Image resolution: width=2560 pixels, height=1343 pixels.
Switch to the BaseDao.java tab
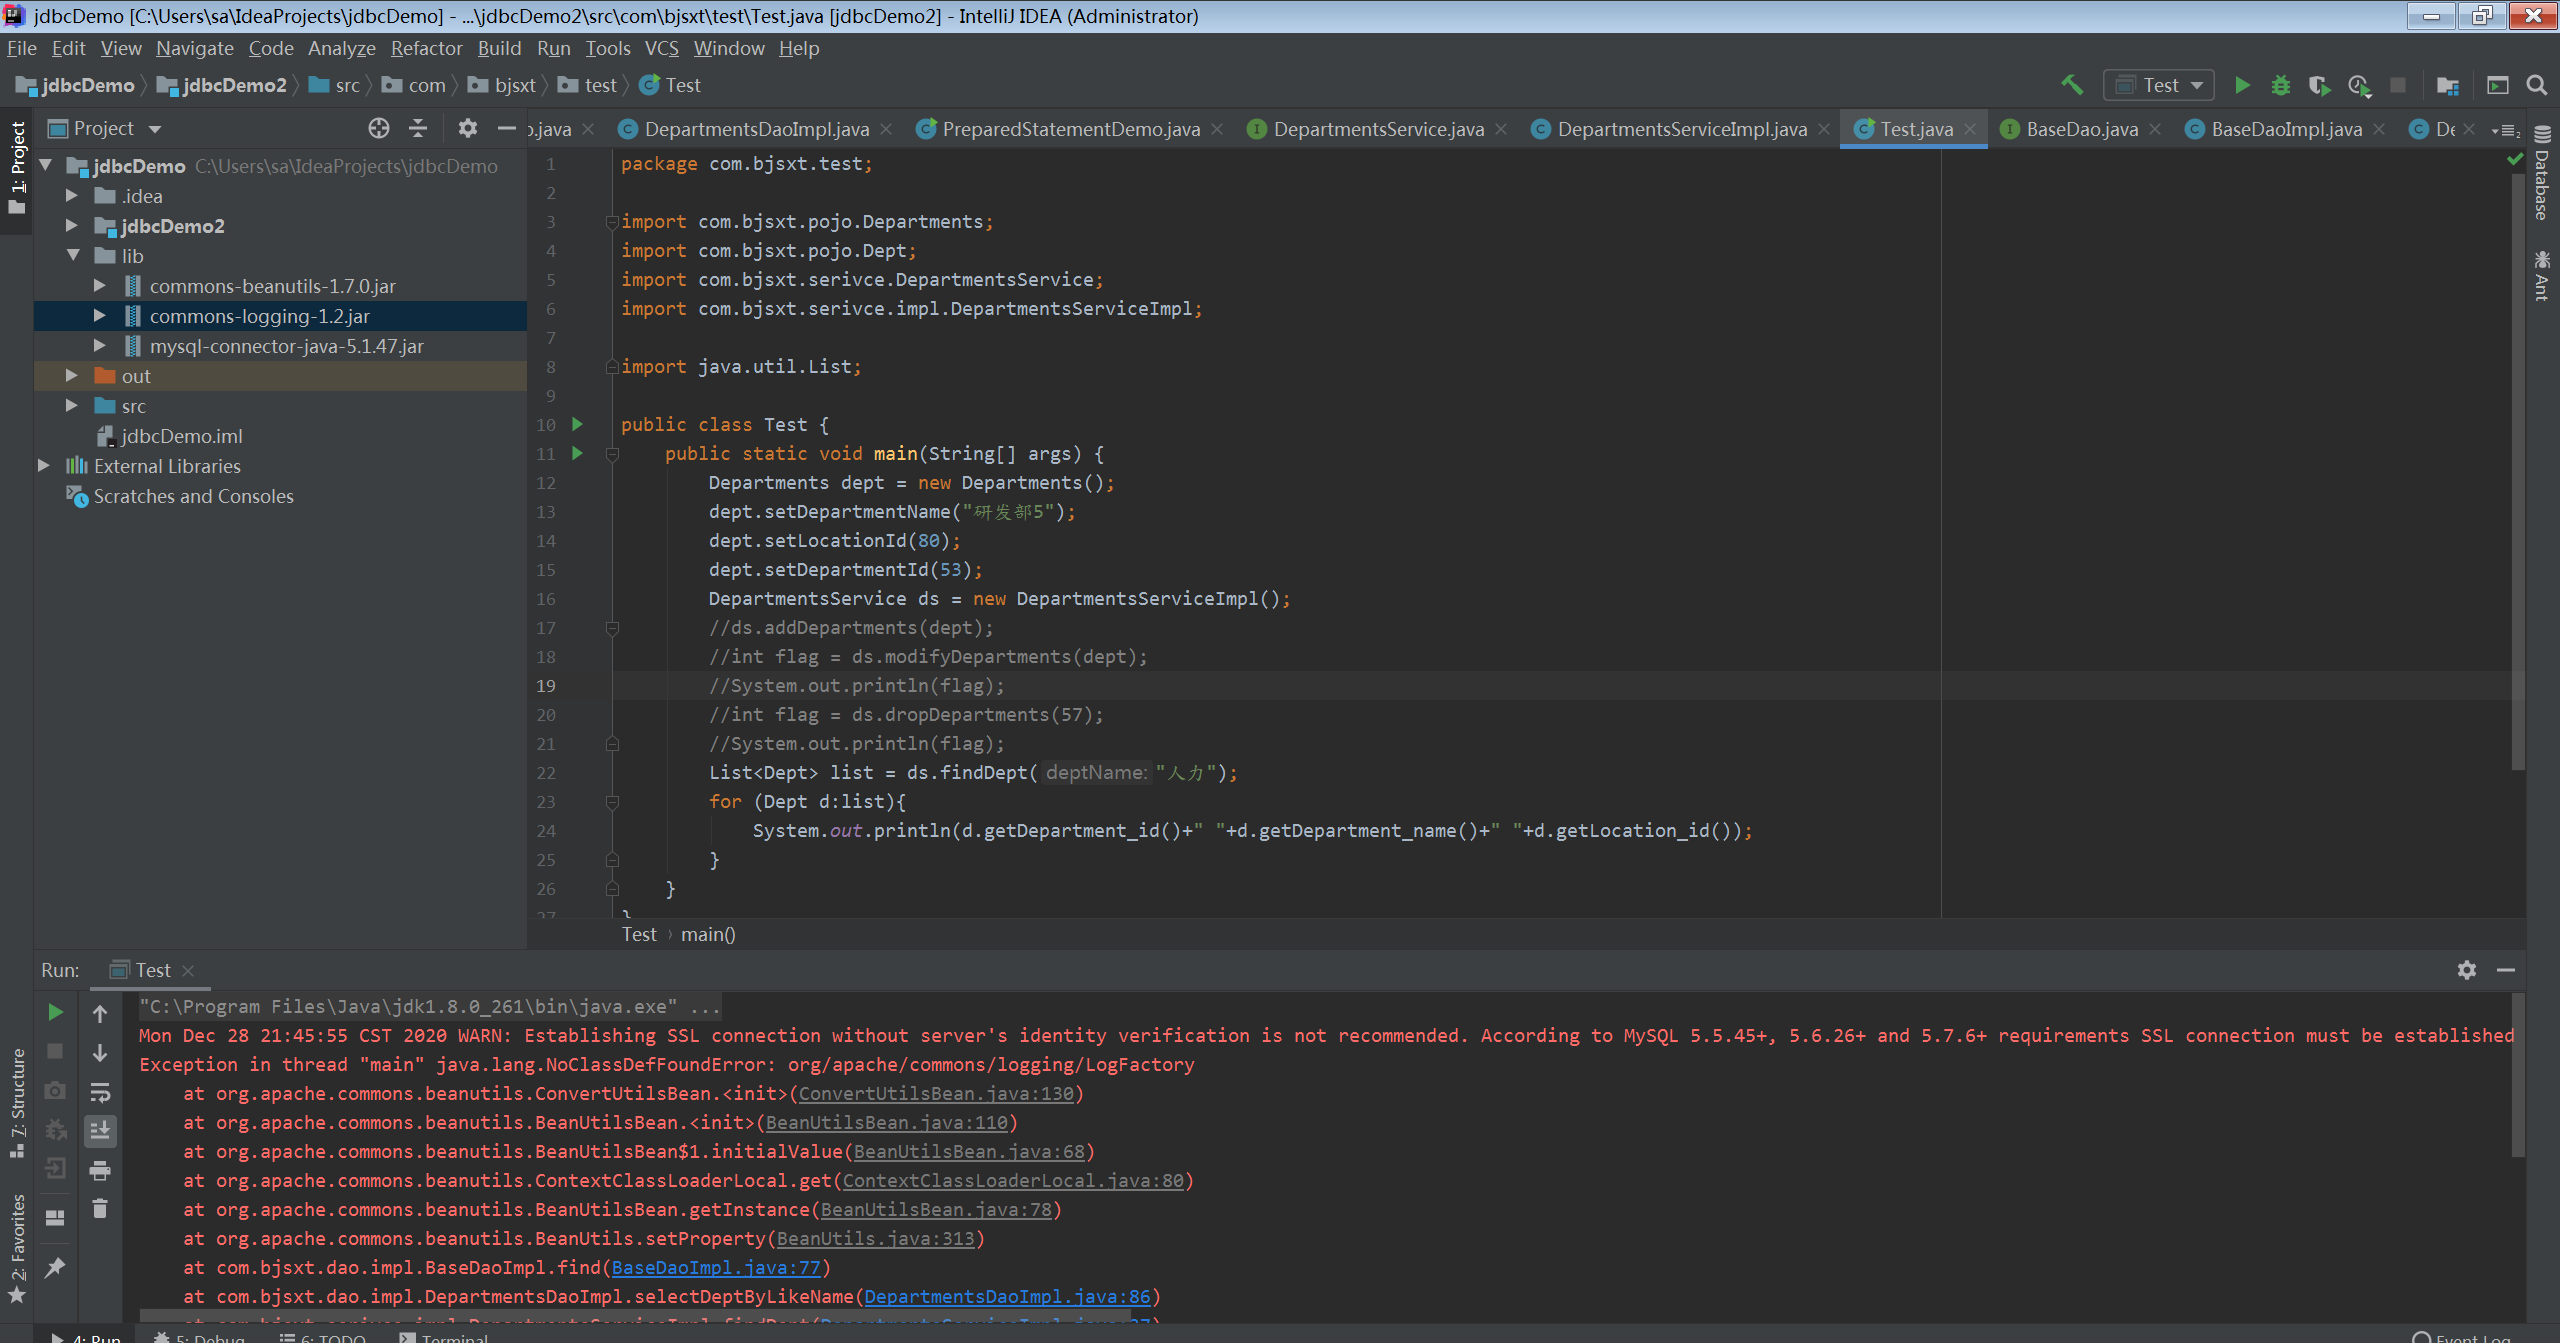pos(2081,129)
